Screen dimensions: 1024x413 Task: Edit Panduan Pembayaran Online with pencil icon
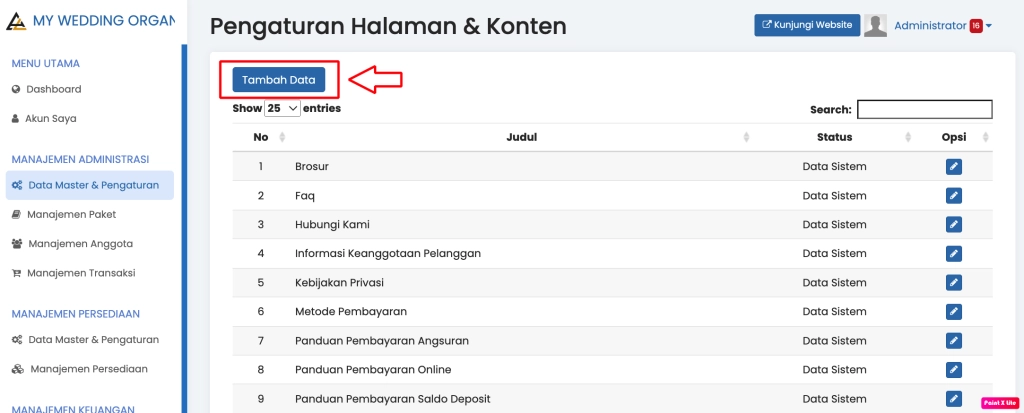click(x=953, y=370)
